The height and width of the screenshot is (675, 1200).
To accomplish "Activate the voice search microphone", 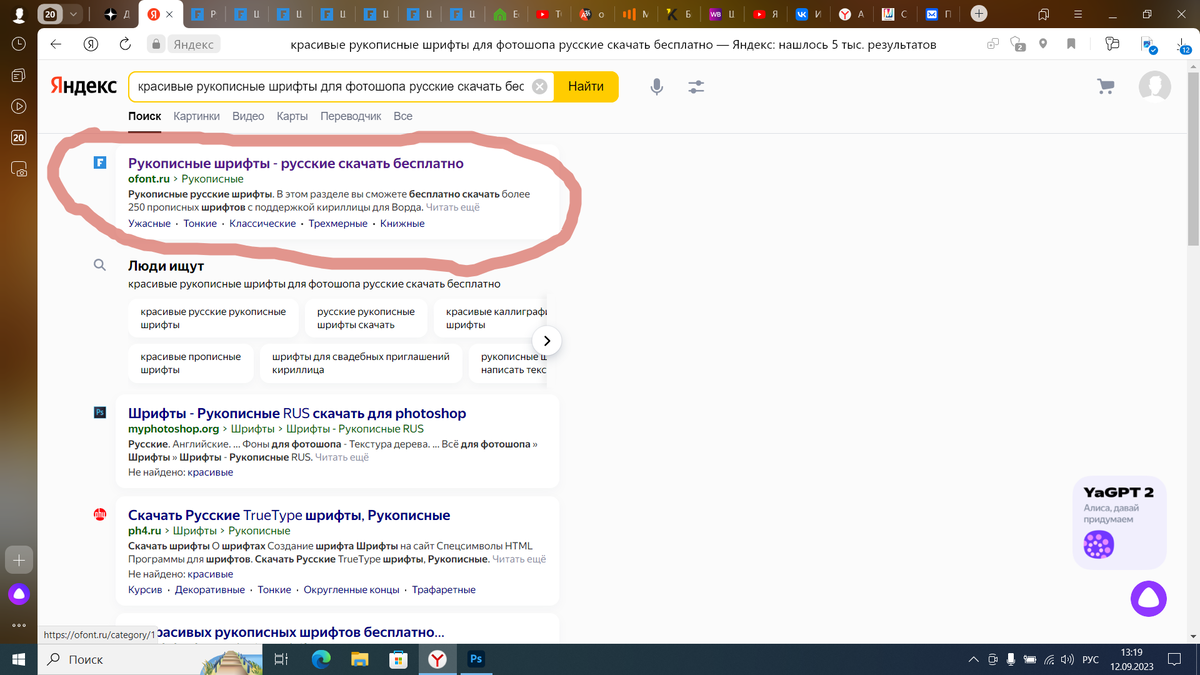I will tap(656, 86).
